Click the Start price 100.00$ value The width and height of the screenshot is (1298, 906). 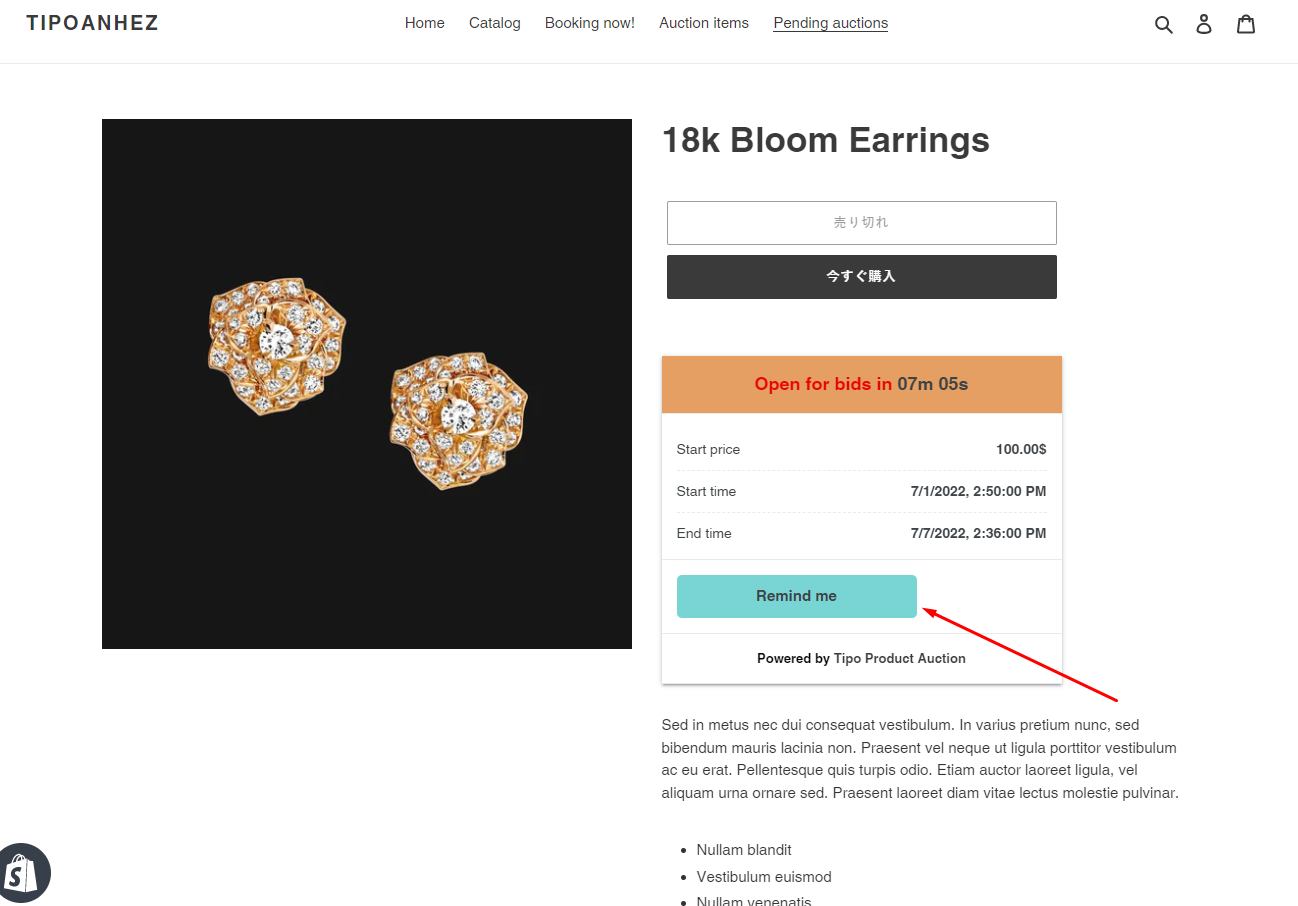point(1020,449)
